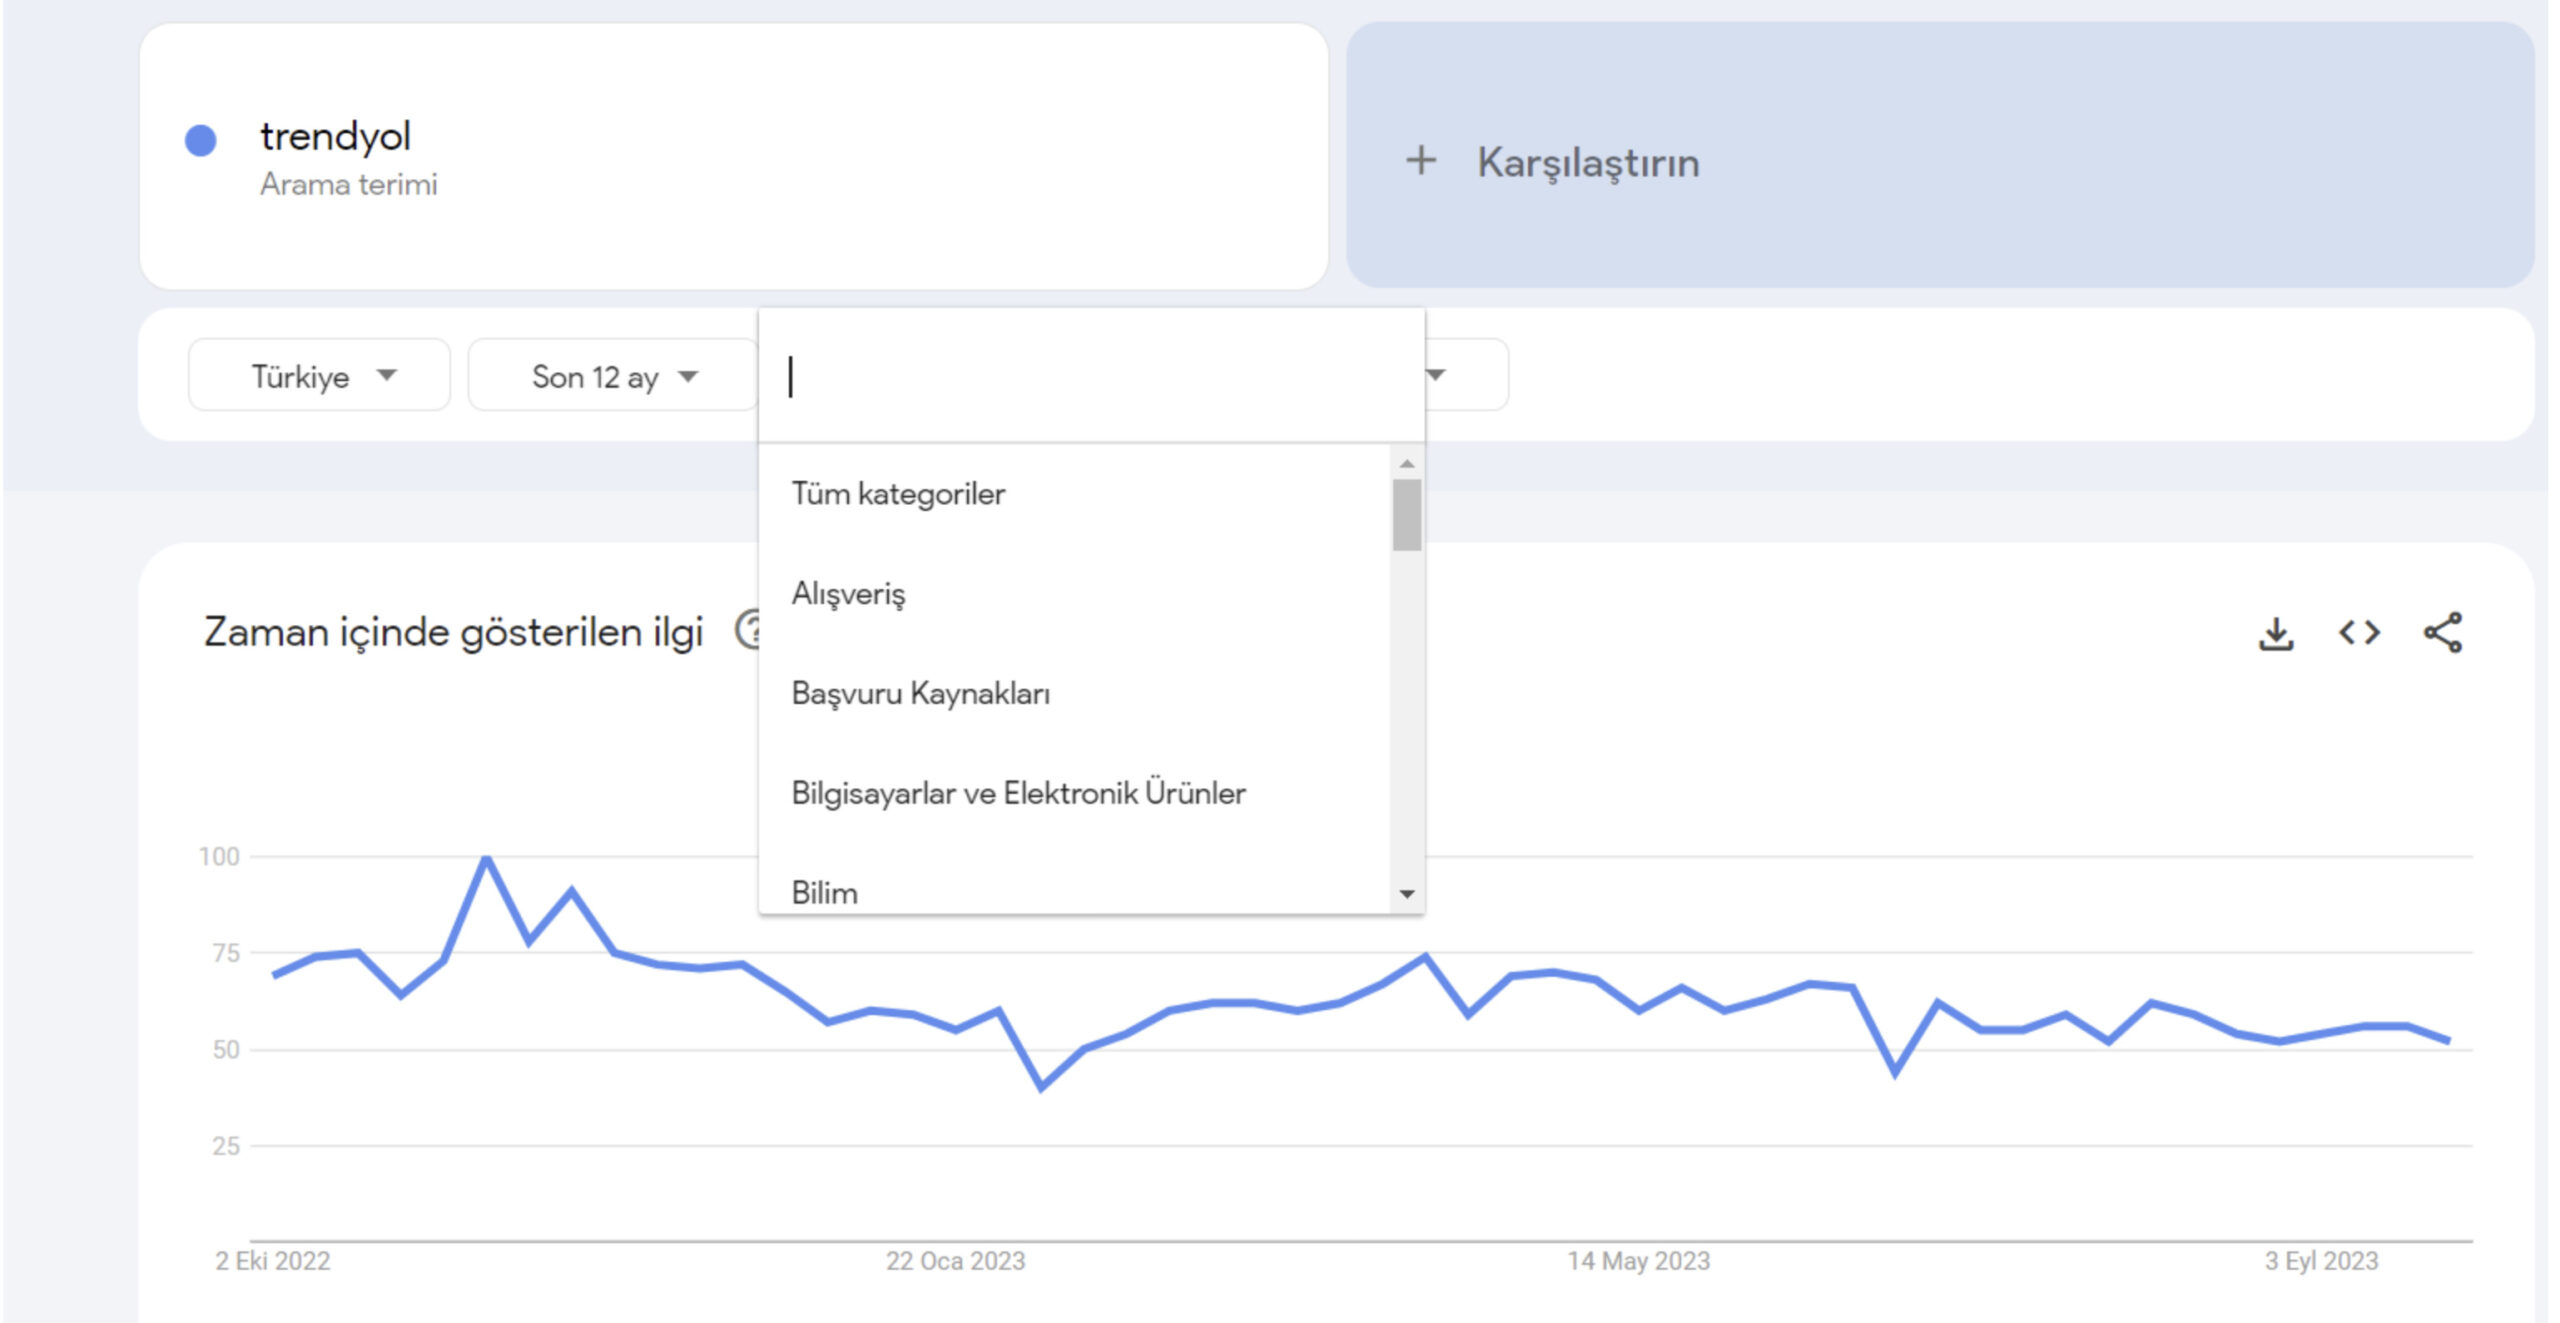
Task: Open the Son 12 ay time range dropdown
Action: tap(613, 375)
